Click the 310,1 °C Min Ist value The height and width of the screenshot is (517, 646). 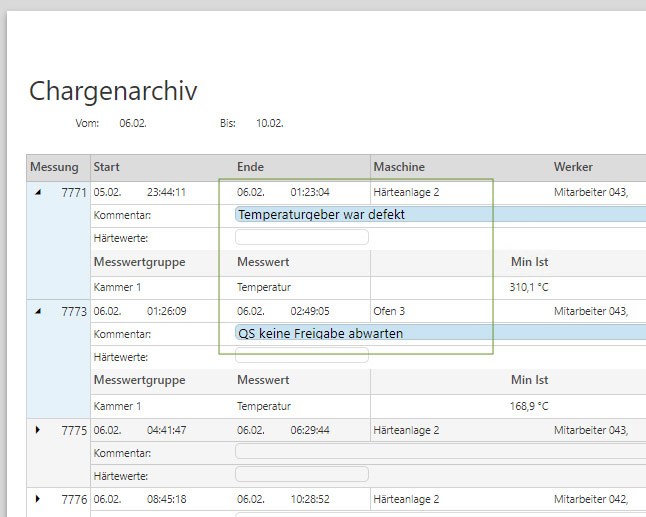click(529, 287)
